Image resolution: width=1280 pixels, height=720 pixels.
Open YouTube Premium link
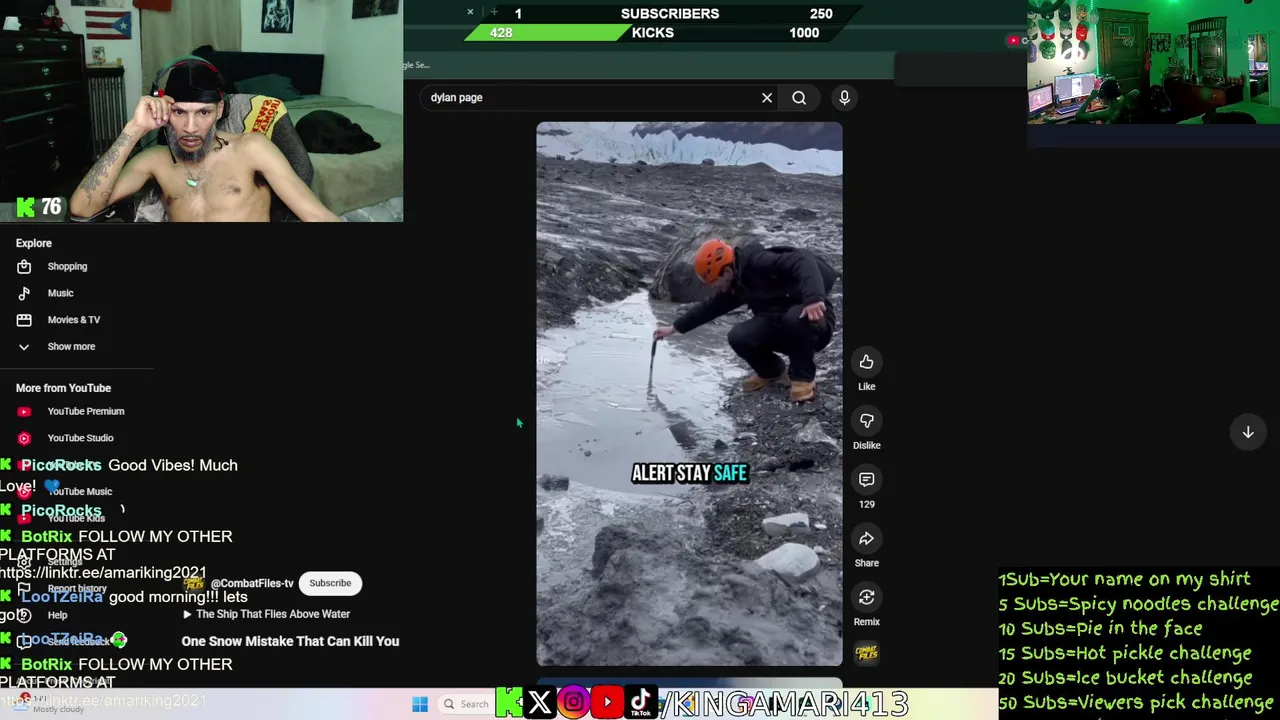click(86, 411)
